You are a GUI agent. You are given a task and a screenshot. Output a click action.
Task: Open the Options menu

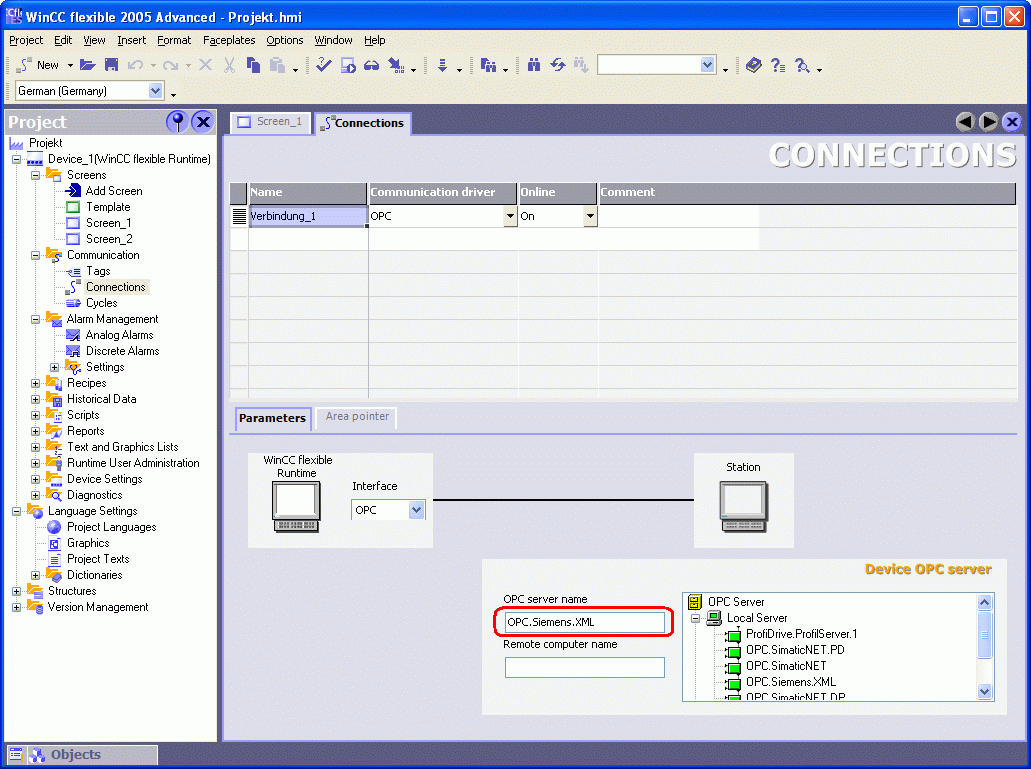[x=285, y=40]
